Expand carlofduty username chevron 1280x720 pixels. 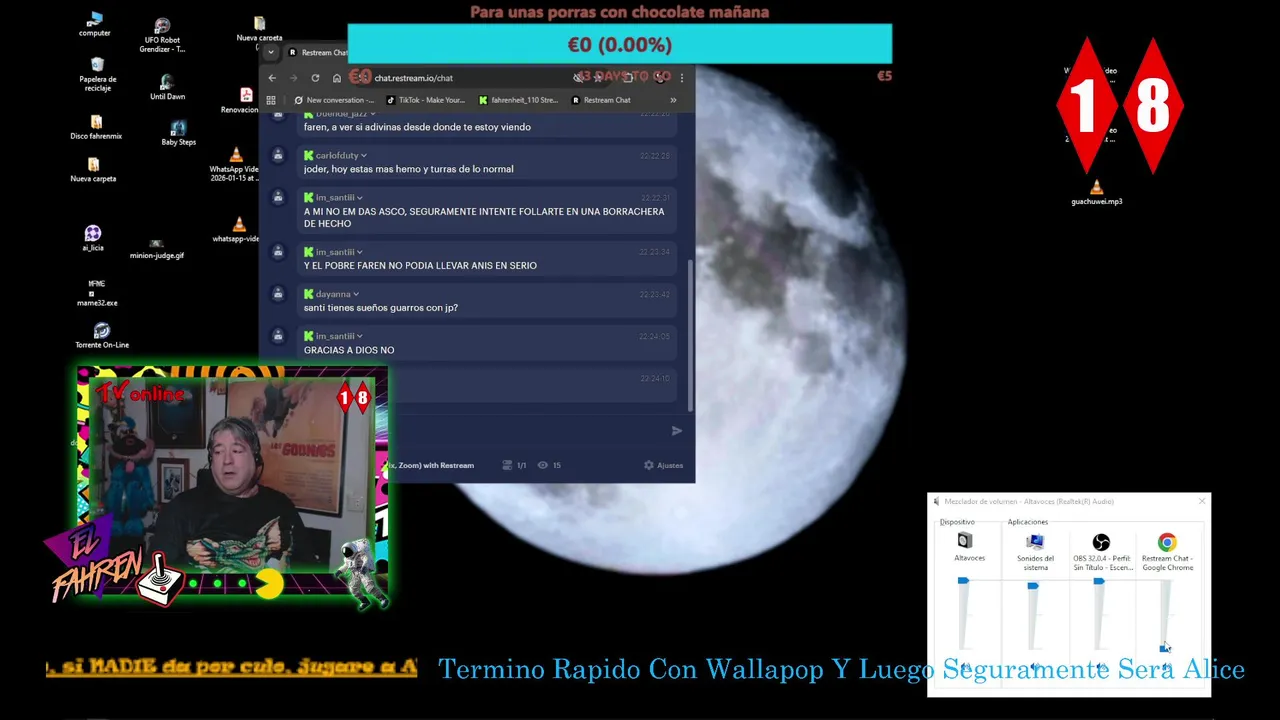coord(364,156)
